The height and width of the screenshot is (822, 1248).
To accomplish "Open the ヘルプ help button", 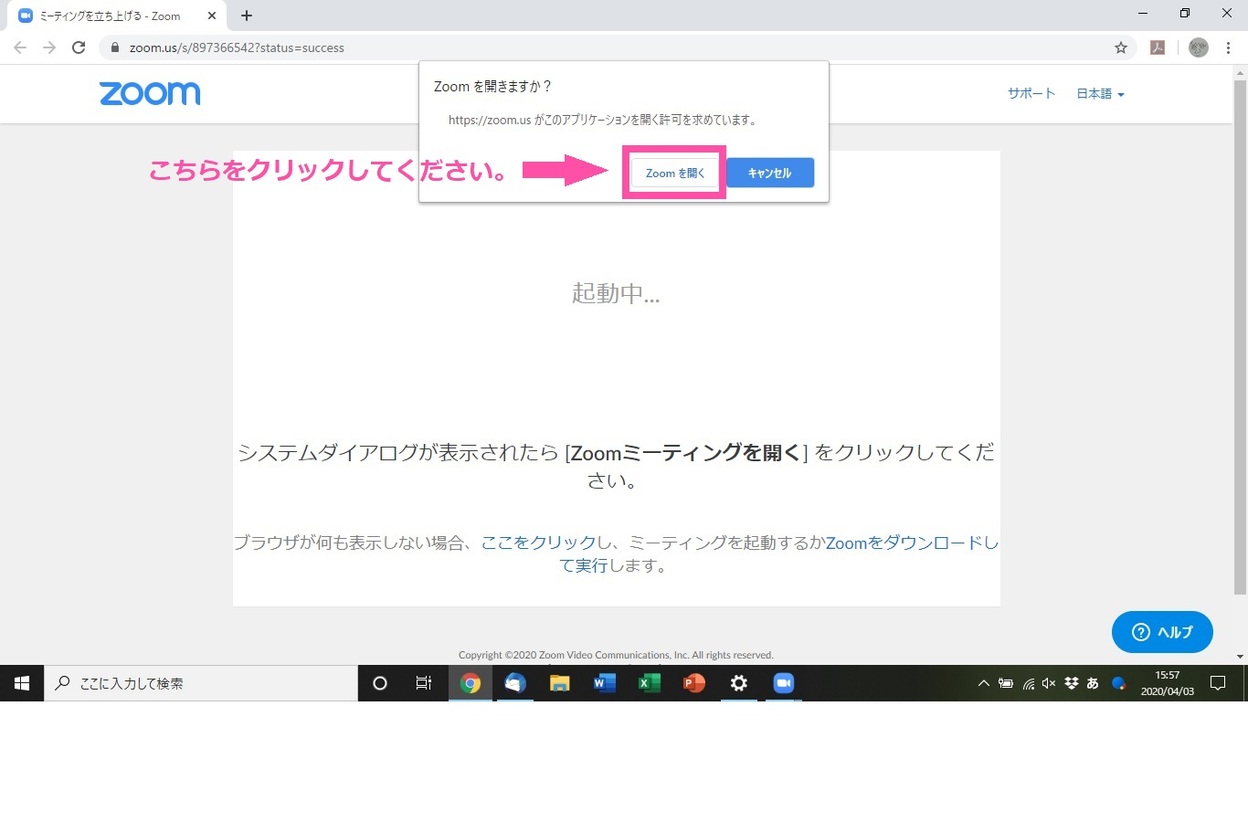I will [x=1162, y=632].
